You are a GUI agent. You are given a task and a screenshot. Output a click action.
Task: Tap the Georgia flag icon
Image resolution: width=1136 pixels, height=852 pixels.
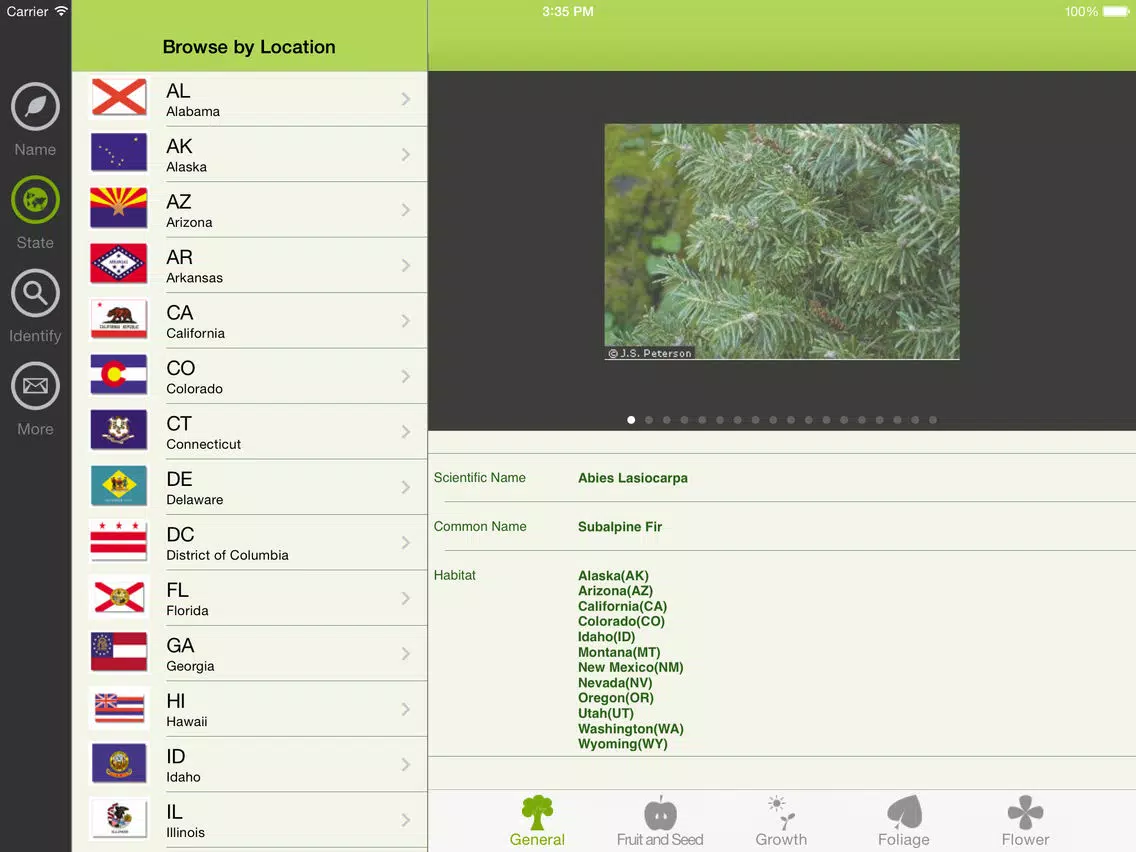(x=119, y=652)
